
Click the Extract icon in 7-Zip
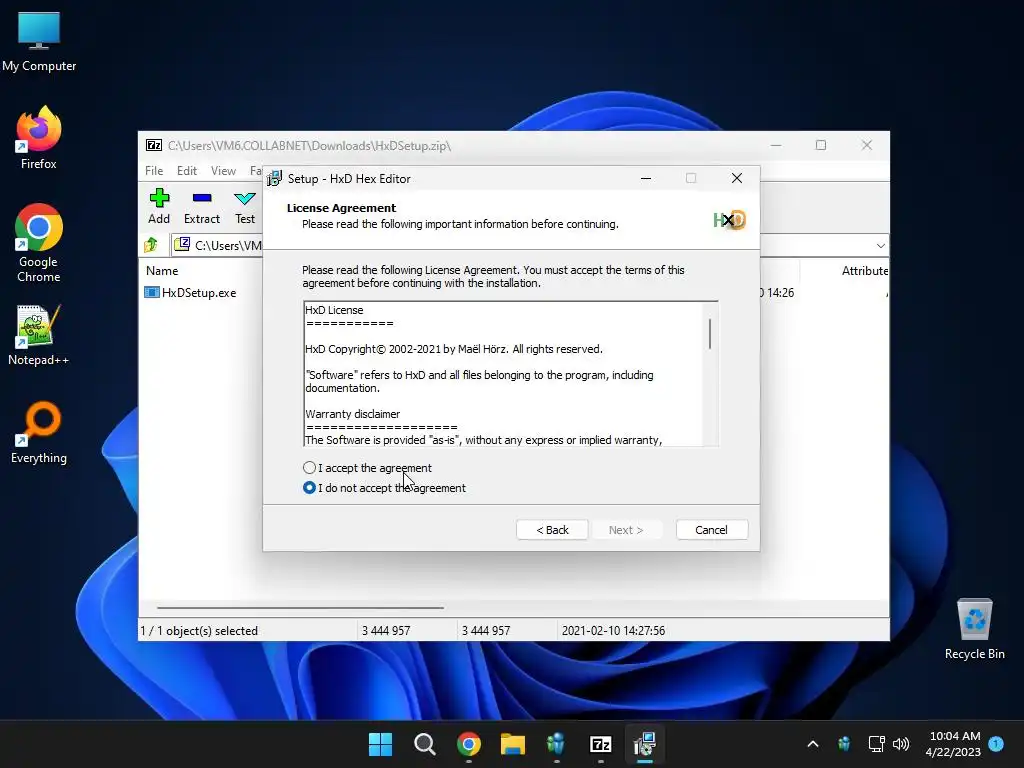pos(202,198)
